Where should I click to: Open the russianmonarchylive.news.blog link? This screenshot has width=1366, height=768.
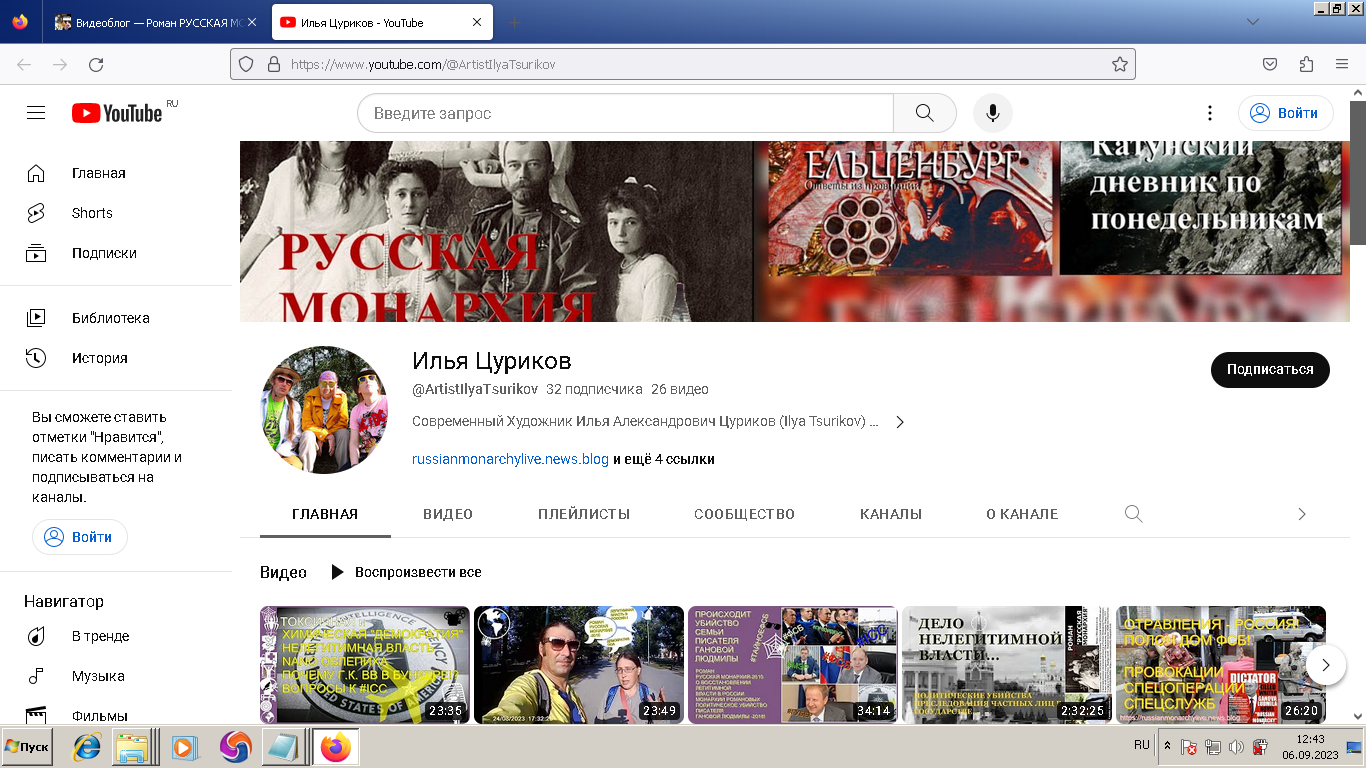510,460
